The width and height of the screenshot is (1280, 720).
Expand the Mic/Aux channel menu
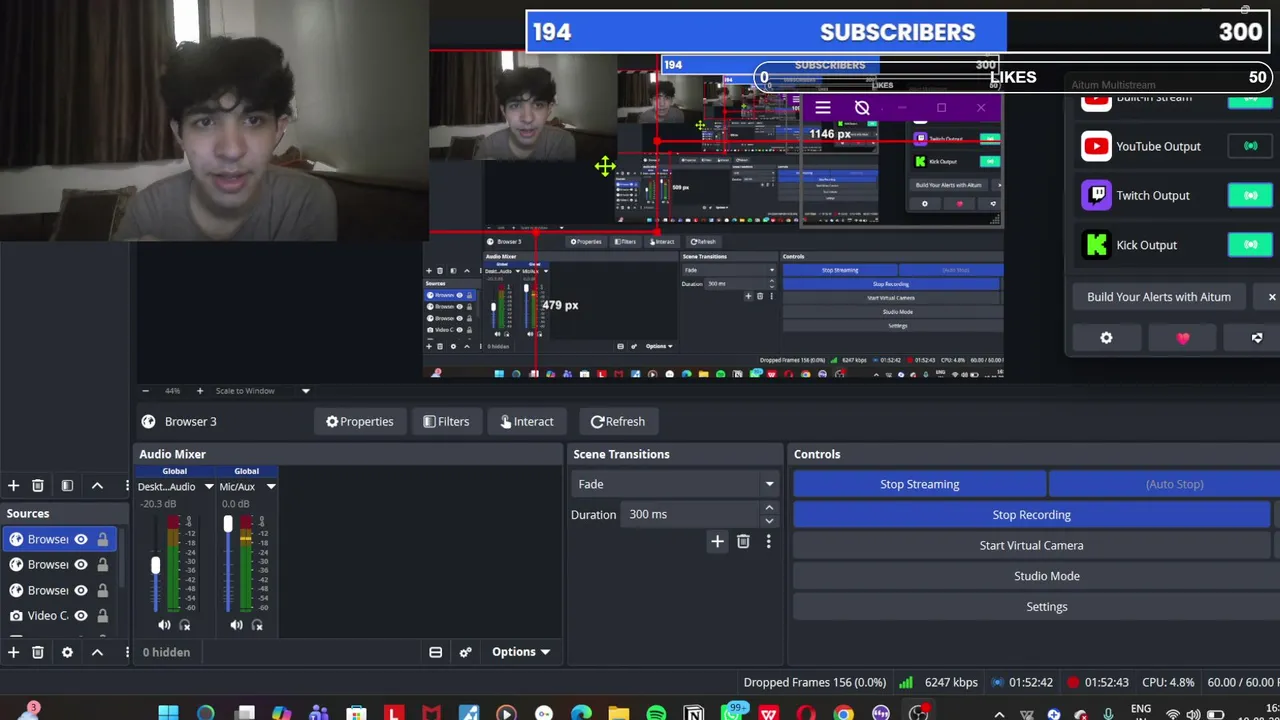point(271,487)
